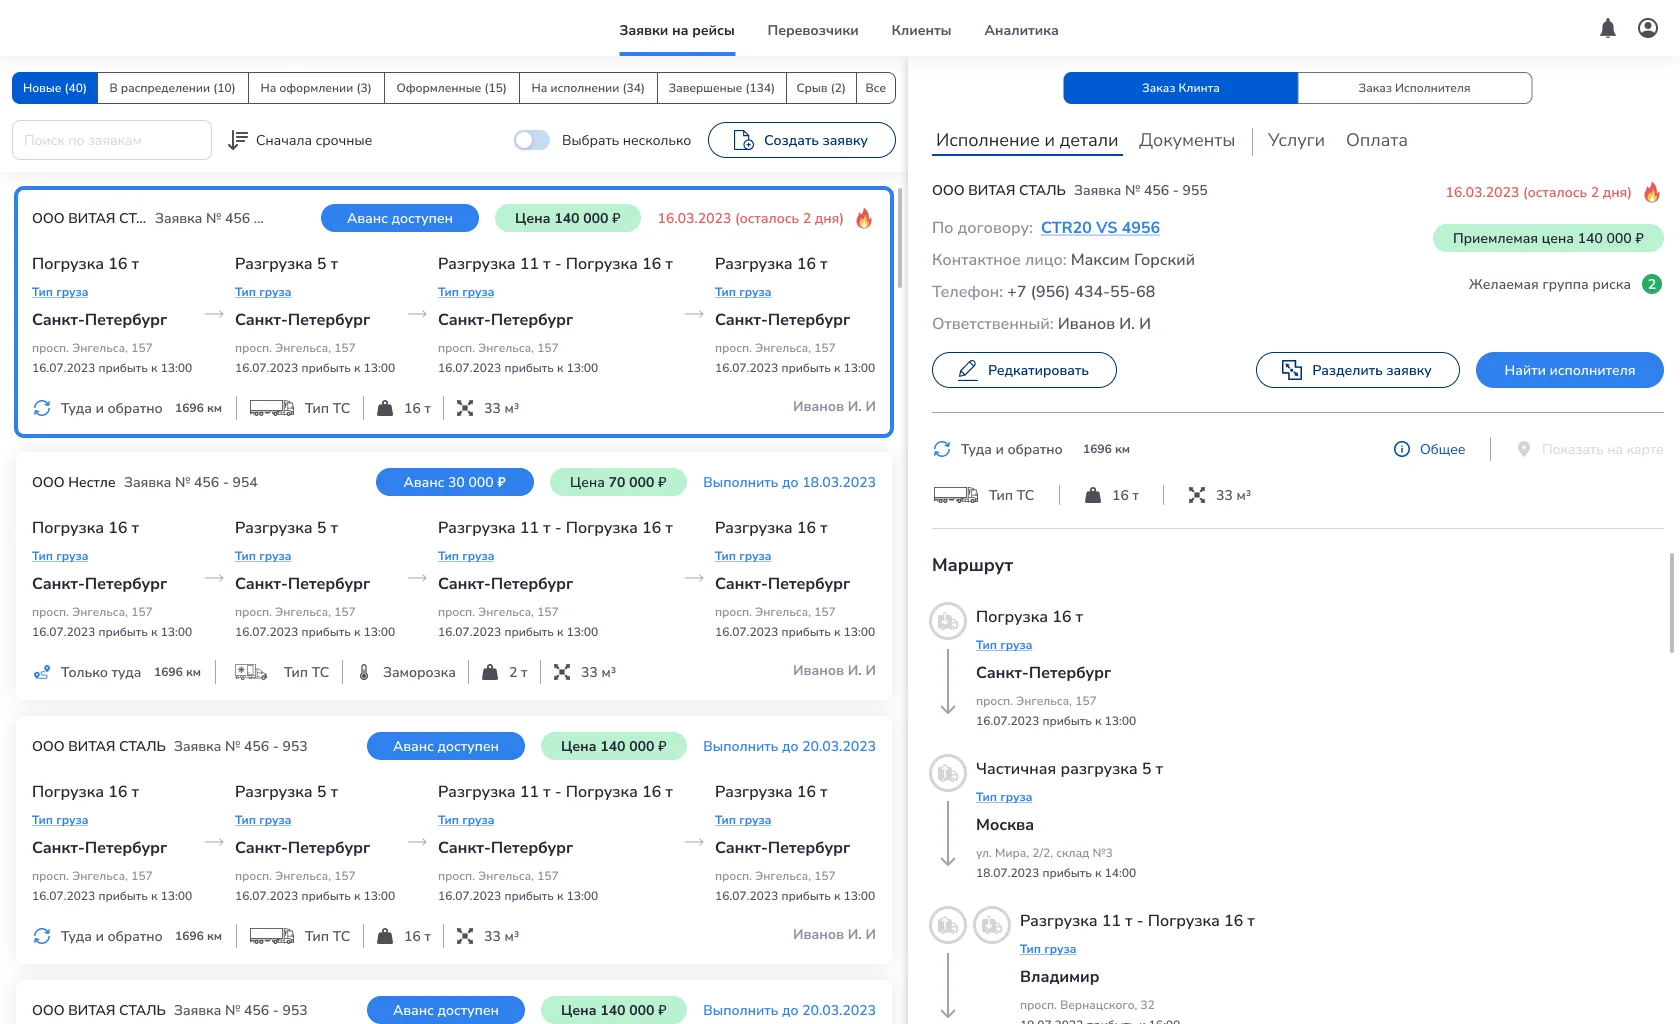Select На исполнении (34) filter tab
1680x1024 pixels.
tap(588, 88)
